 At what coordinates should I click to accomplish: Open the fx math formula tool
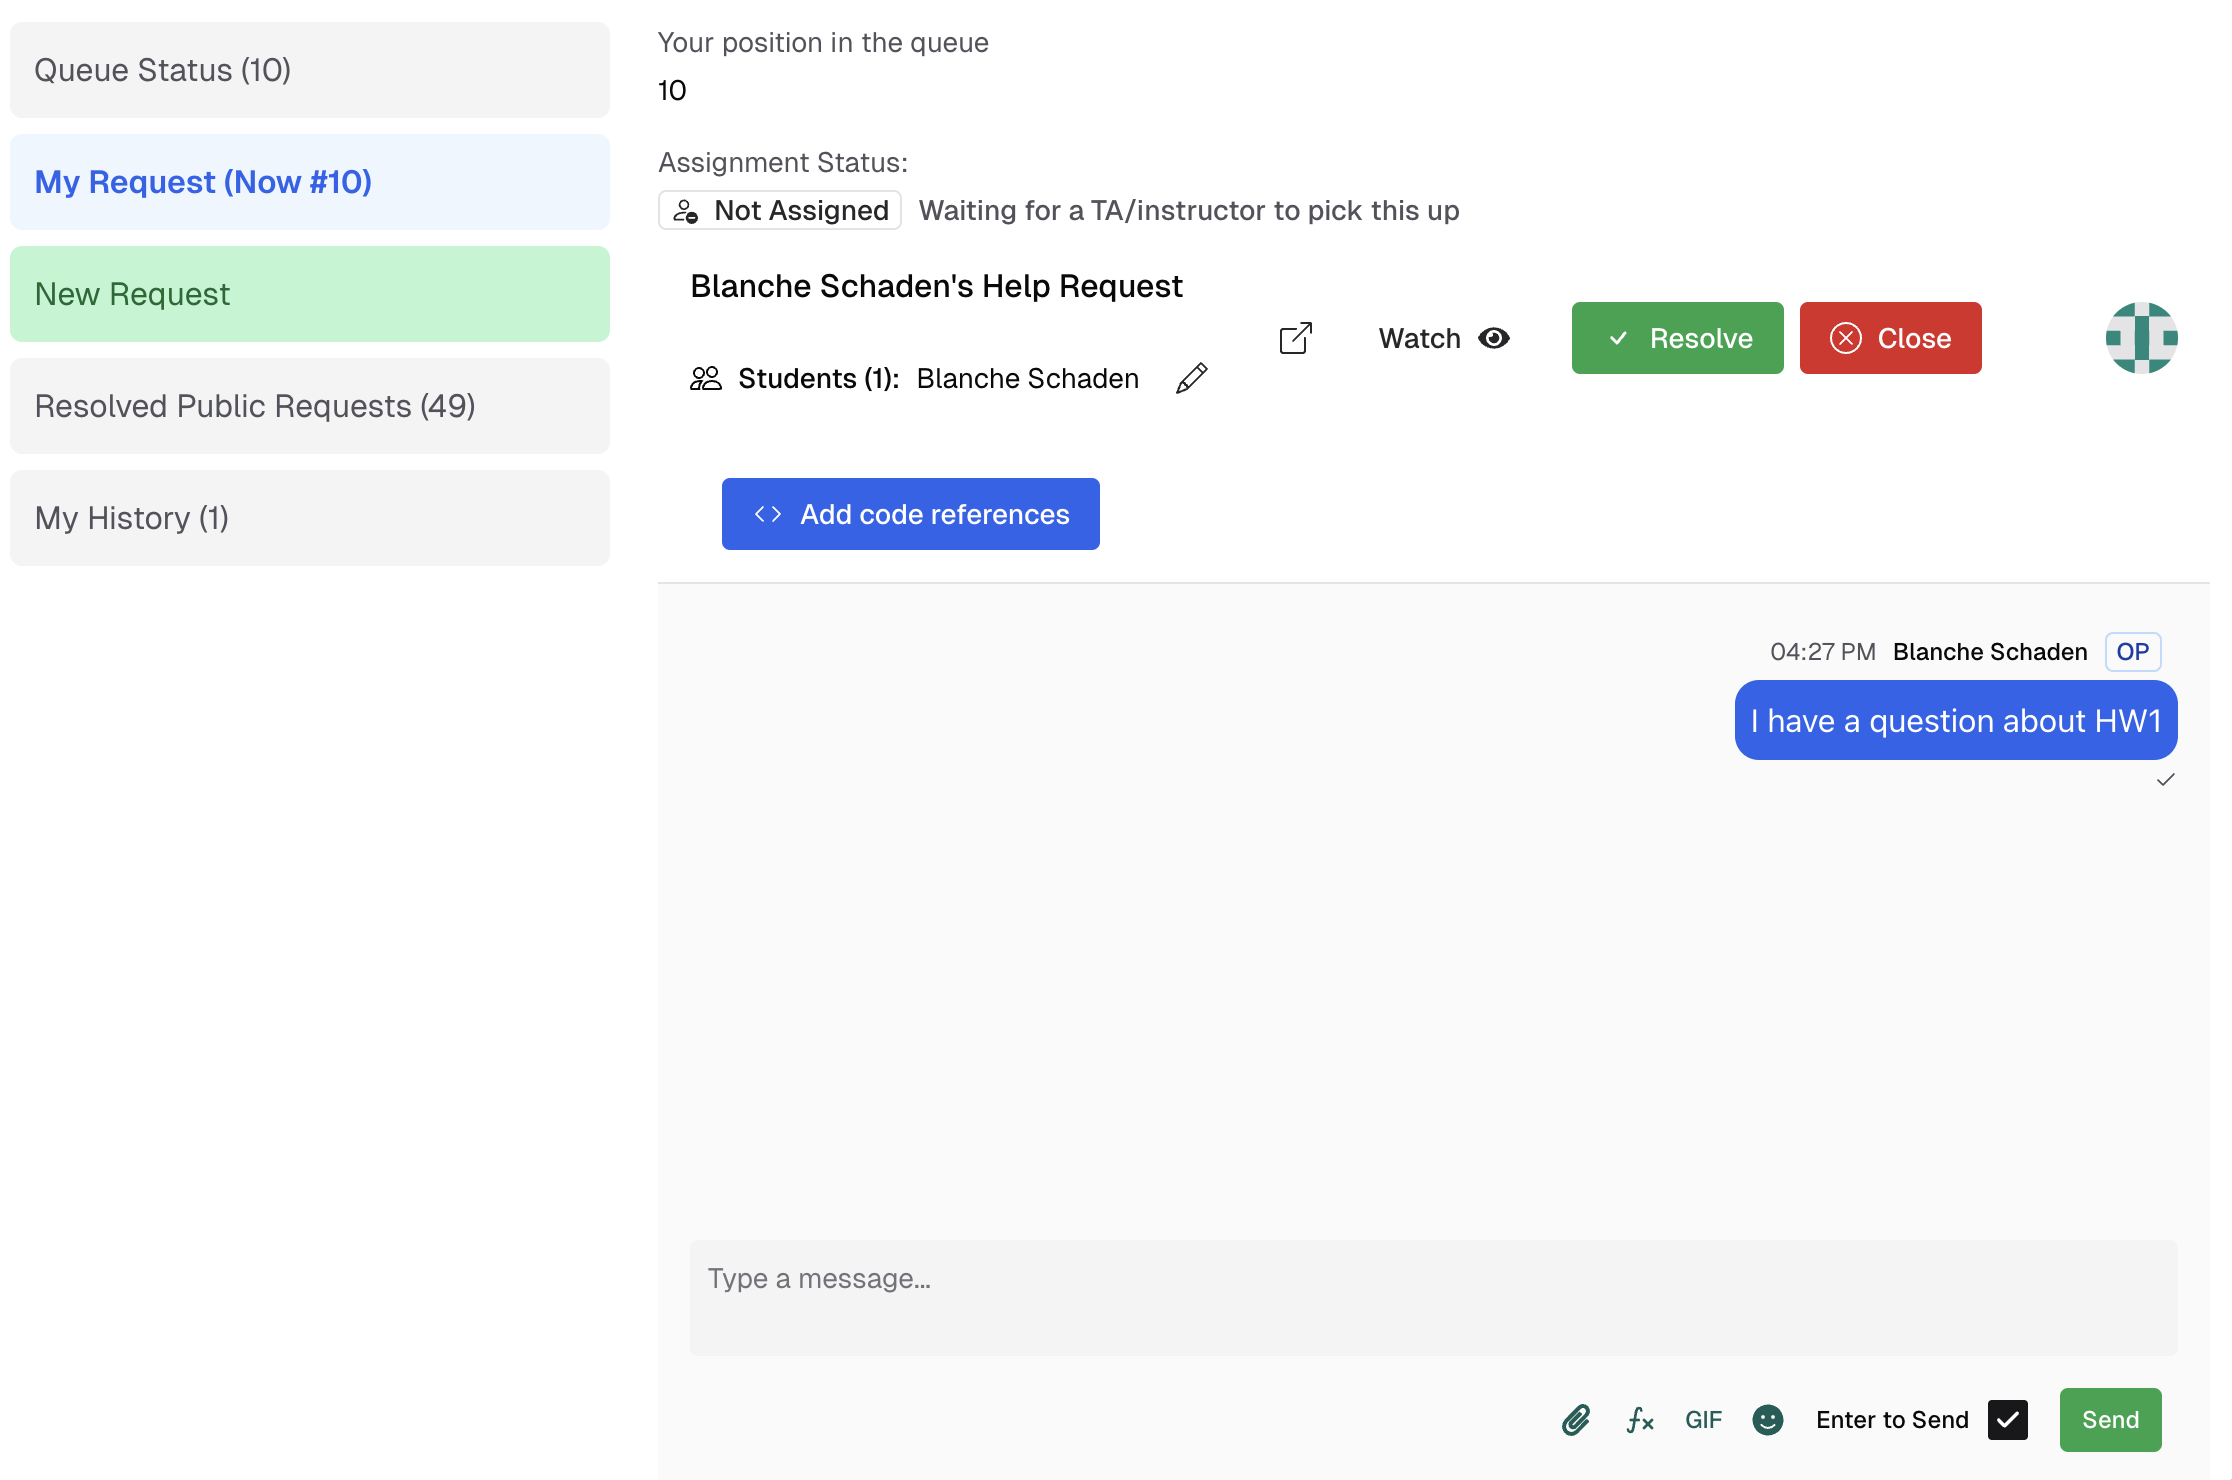tap(1640, 1419)
